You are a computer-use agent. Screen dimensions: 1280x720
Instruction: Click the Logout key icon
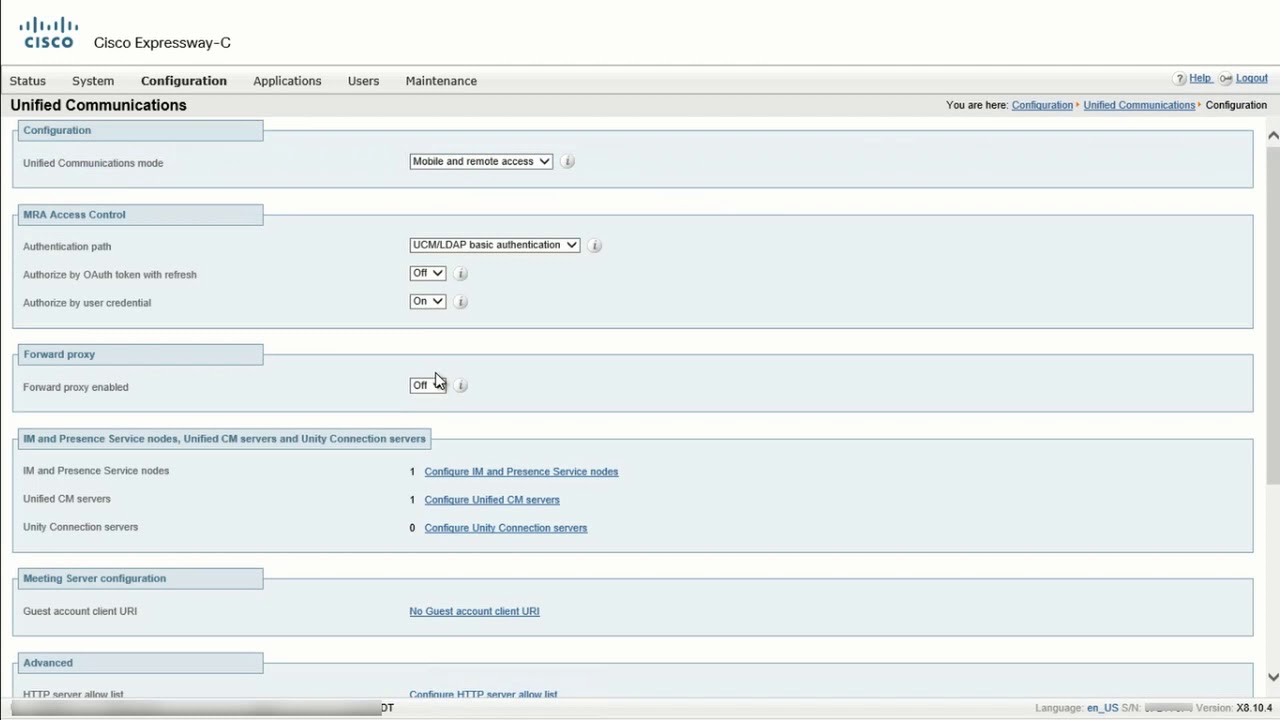point(1226,79)
